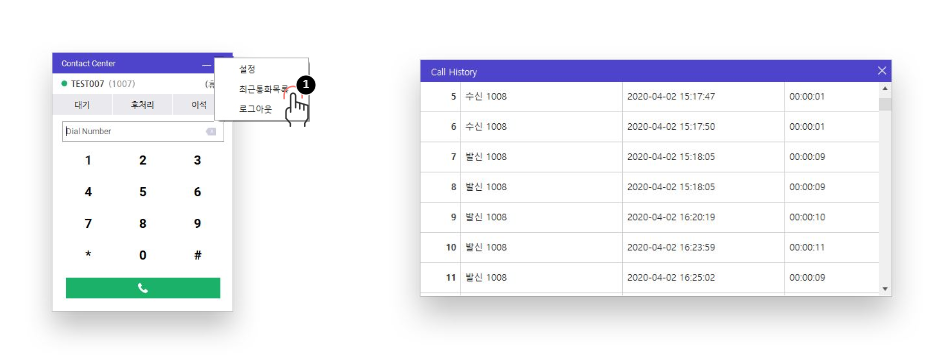Tap keypad digit 8
This screenshot has width=952, height=364.
[x=143, y=224]
